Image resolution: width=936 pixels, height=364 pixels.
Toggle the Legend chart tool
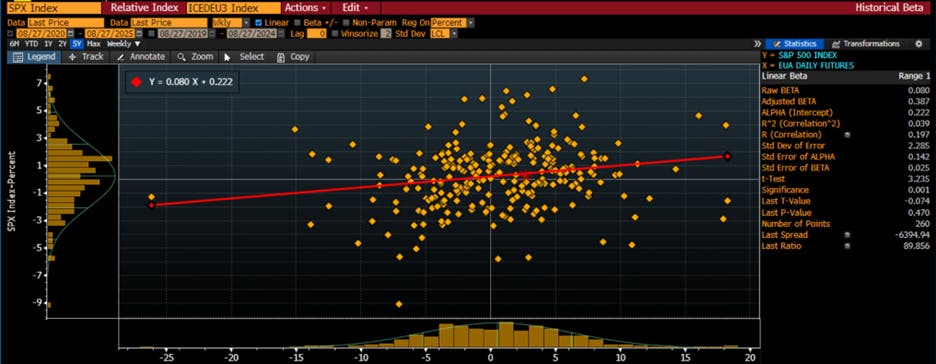[x=35, y=57]
